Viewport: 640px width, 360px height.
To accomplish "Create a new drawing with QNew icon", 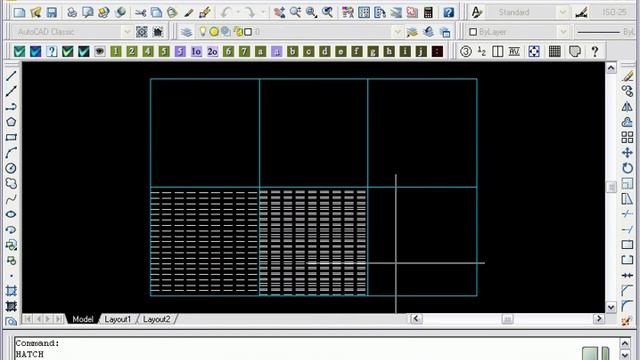I will click(19, 13).
